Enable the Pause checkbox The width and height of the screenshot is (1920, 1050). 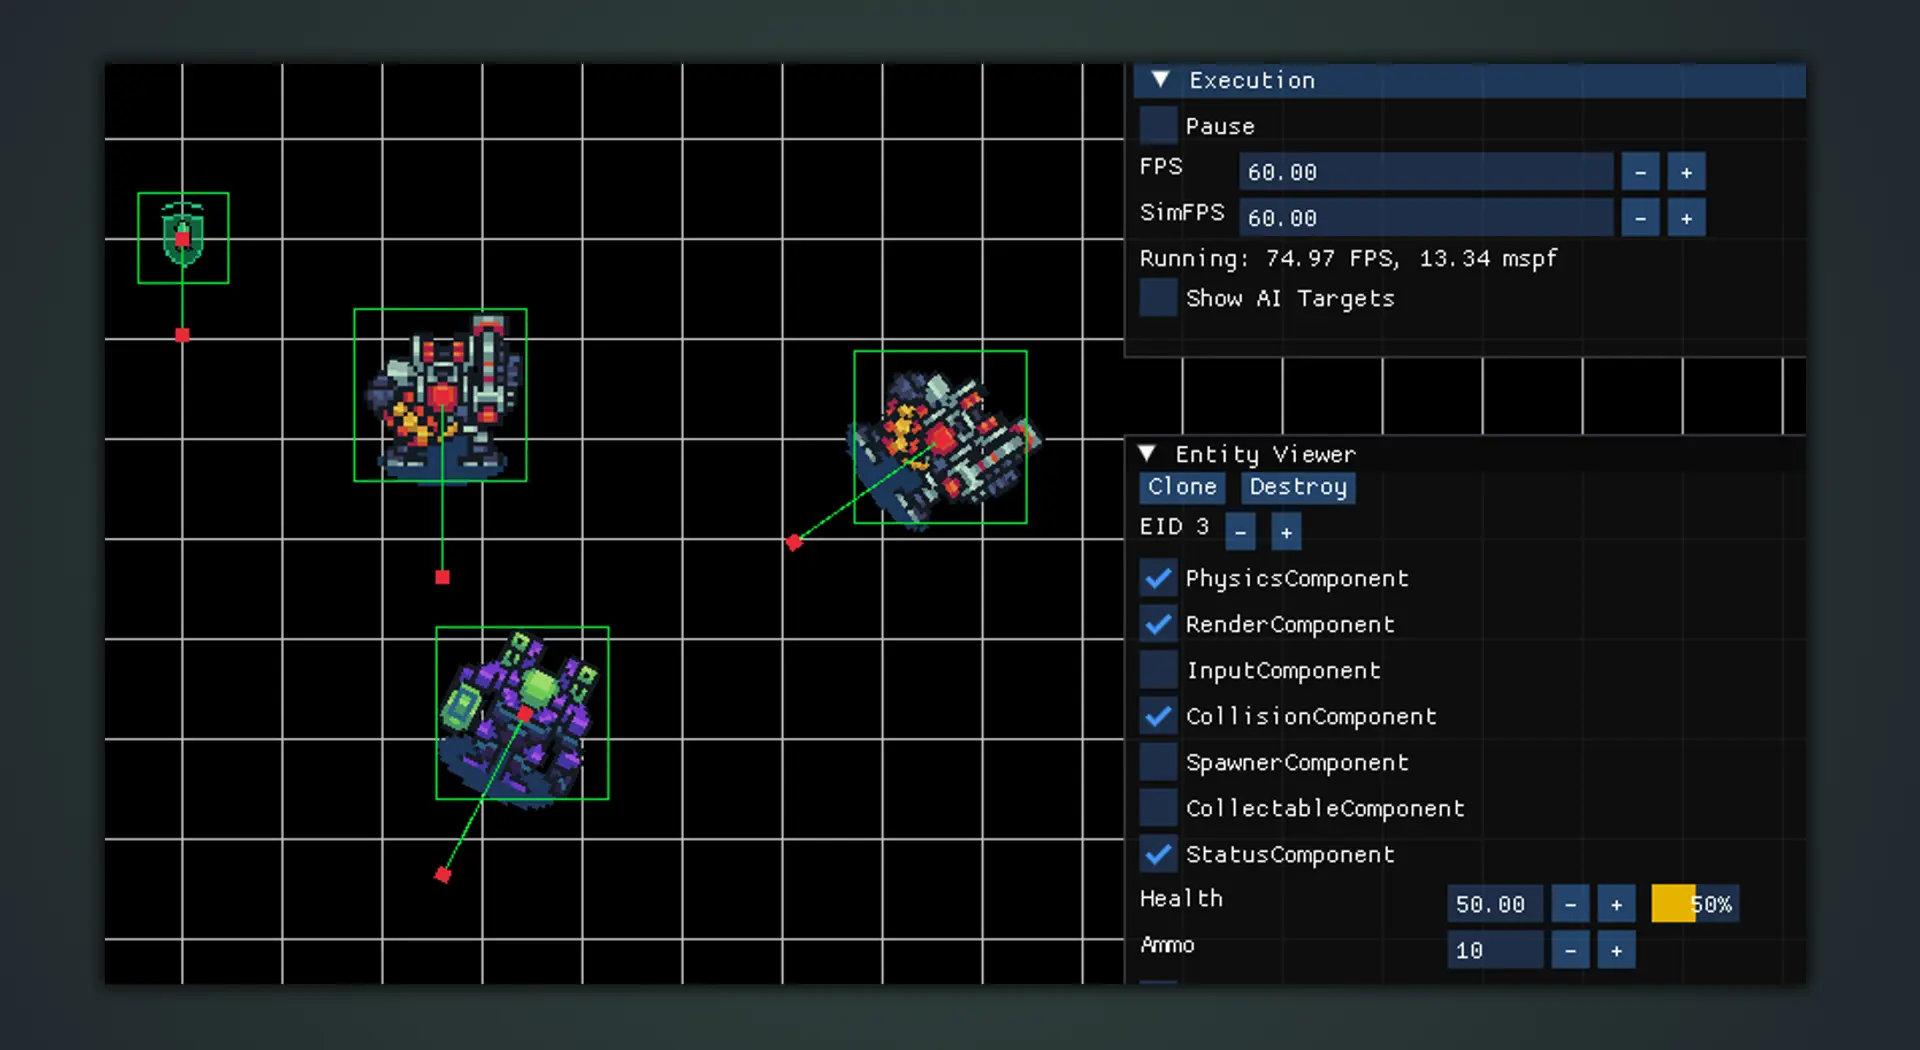1158,126
